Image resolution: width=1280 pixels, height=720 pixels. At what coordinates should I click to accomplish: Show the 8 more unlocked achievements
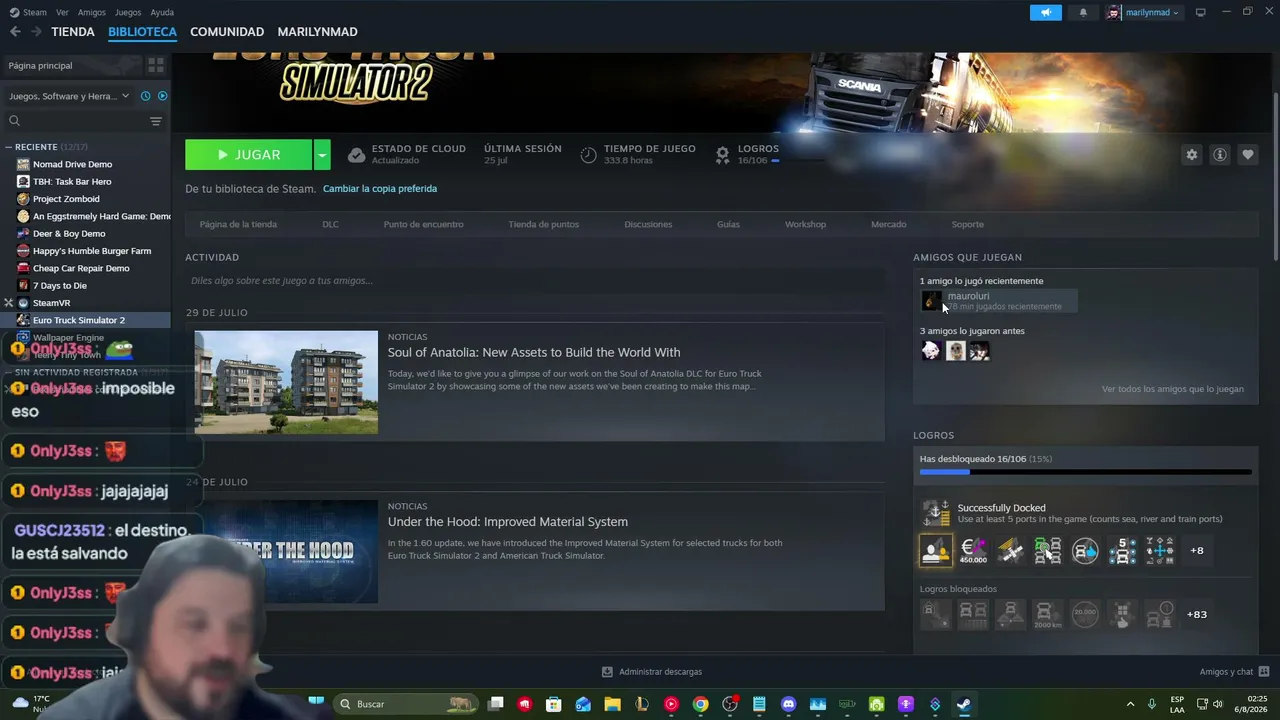pyautogui.click(x=1197, y=550)
